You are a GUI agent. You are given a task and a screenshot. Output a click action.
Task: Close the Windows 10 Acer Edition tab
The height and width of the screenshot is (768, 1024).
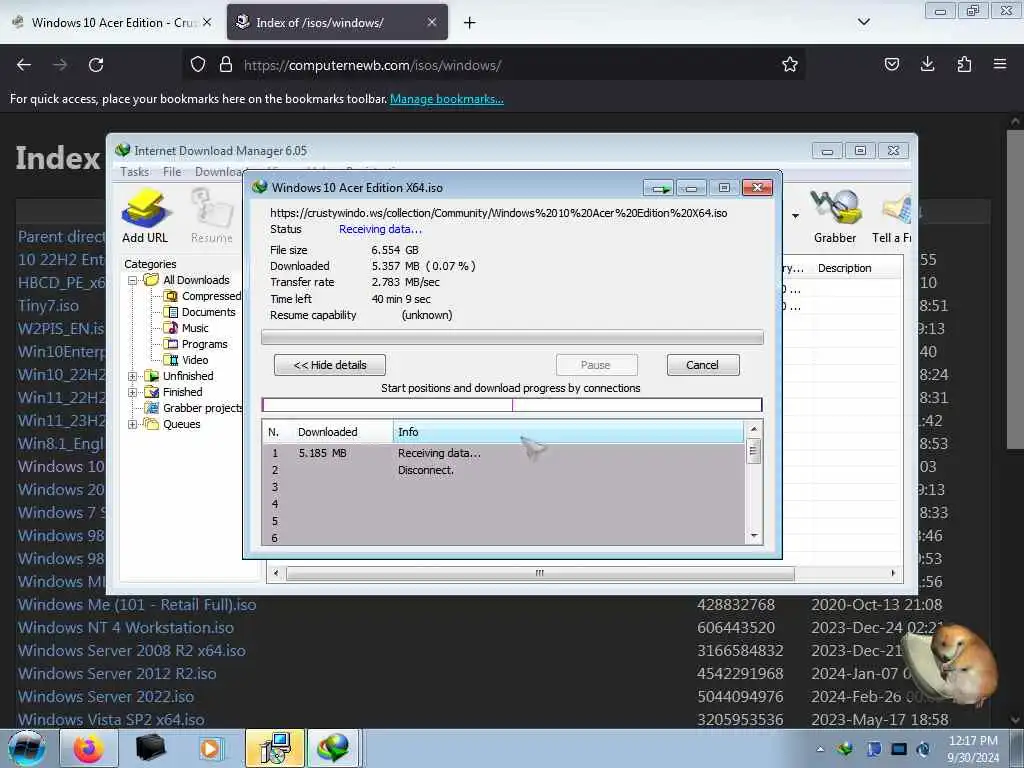[207, 22]
